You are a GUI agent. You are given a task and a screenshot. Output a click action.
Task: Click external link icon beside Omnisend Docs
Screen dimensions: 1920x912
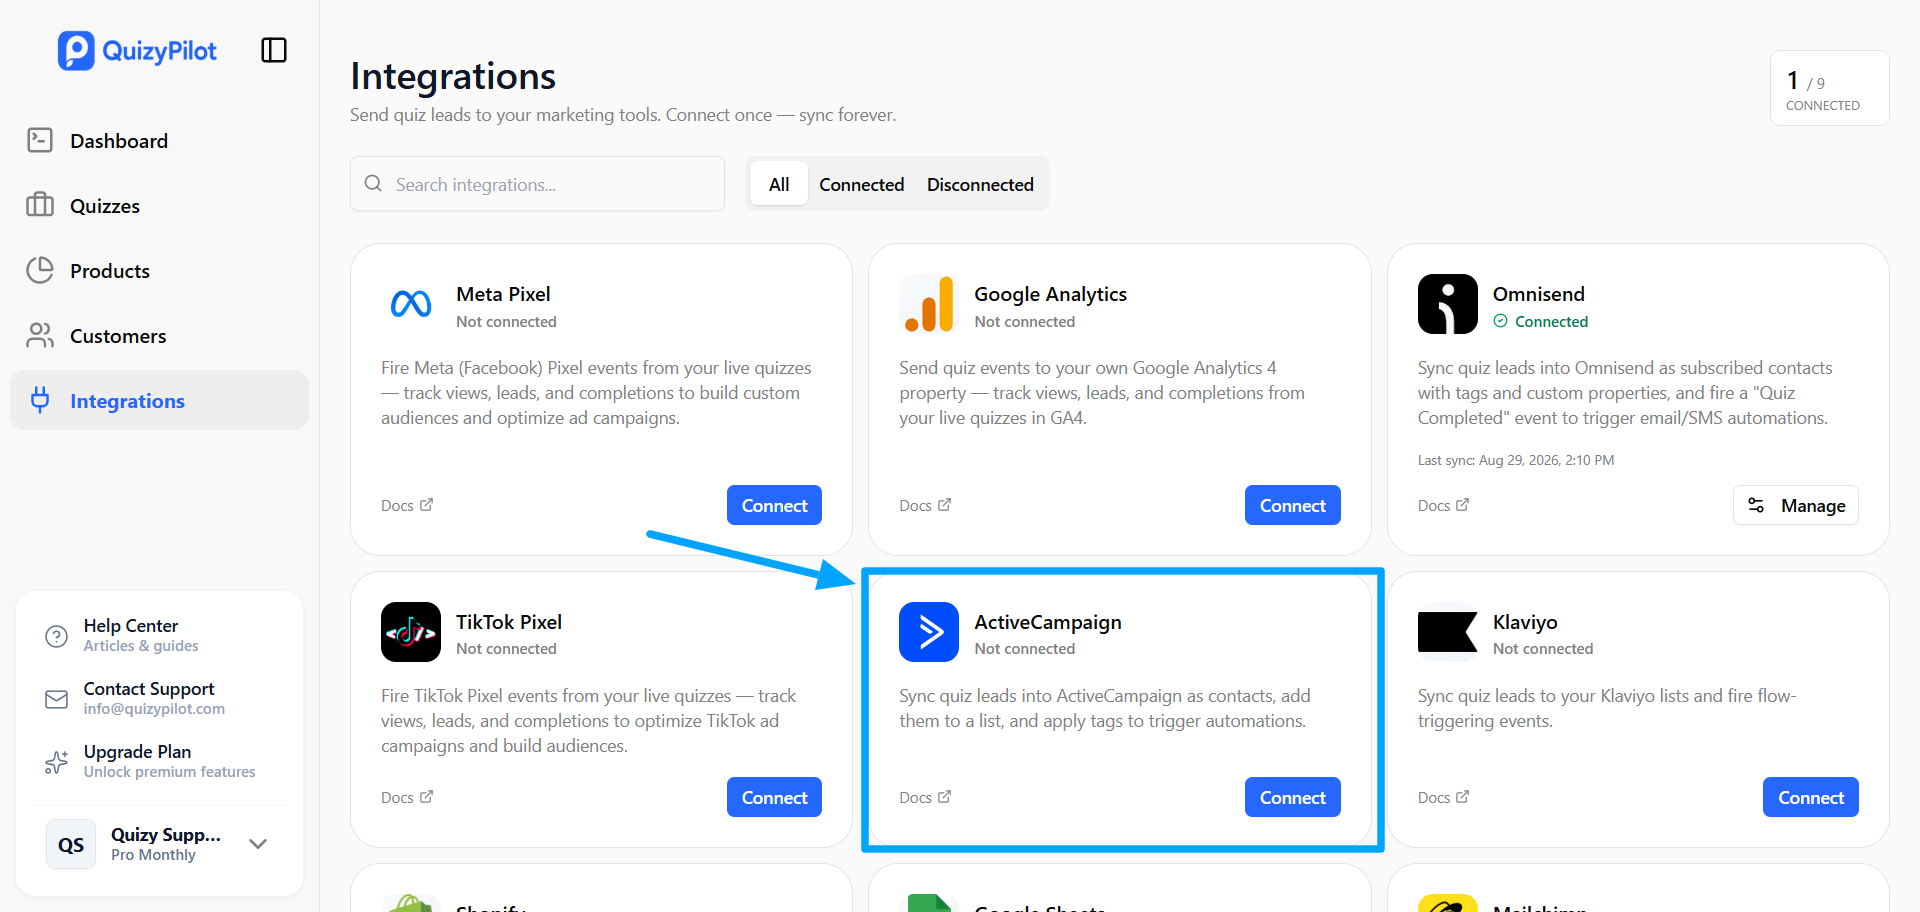coord(1463,505)
